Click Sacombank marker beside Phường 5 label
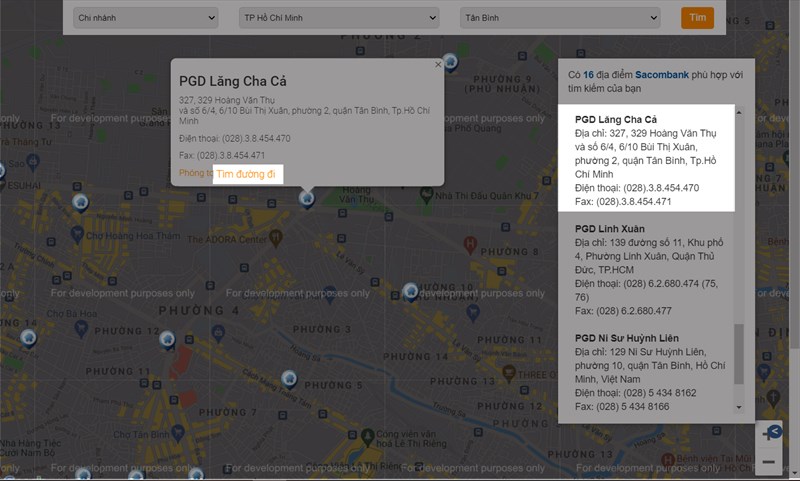Viewport: 800px width, 481px height. pos(289,379)
